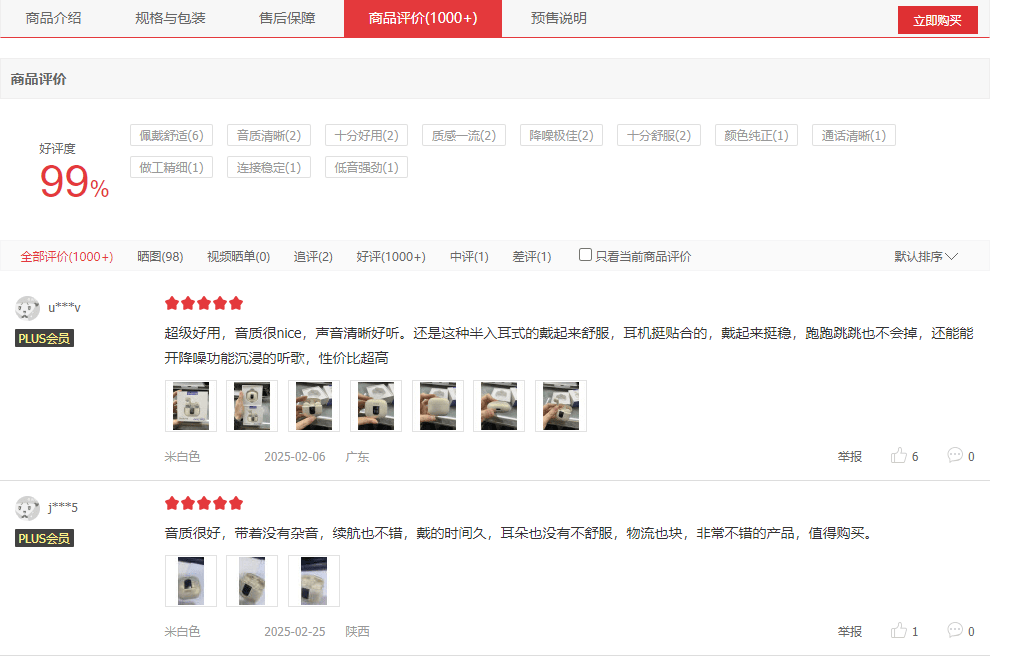The height and width of the screenshot is (660, 1018).
Task: Open comment bubble on j***5's review
Action: tap(954, 630)
